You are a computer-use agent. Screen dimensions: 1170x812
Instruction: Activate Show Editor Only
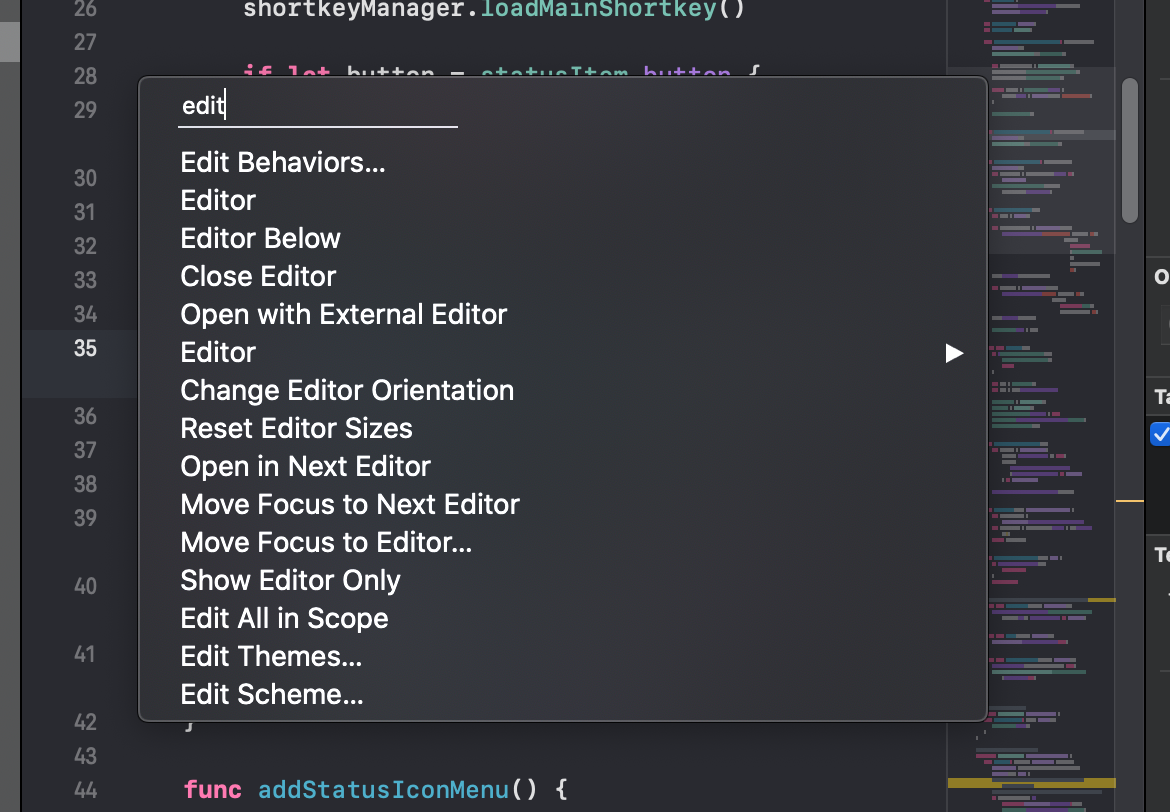[290, 580]
